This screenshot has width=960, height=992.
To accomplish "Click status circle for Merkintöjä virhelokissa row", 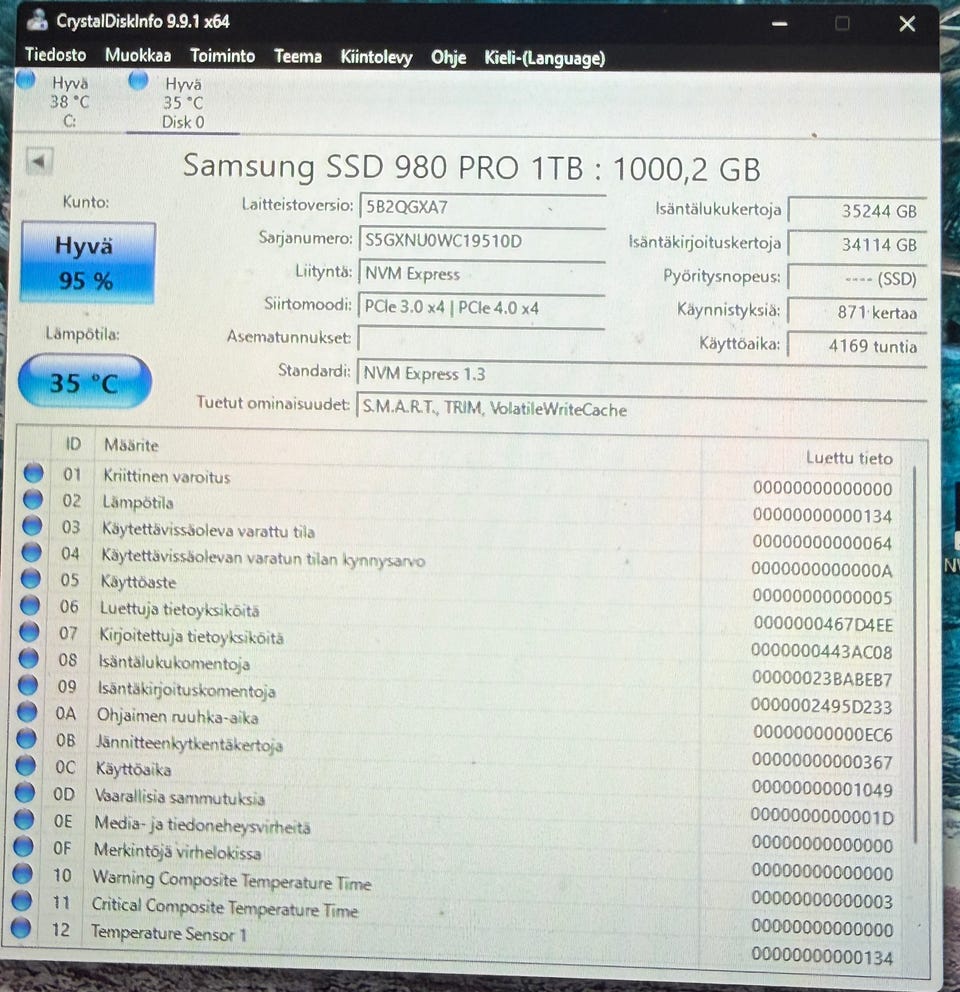I will click(x=24, y=845).
